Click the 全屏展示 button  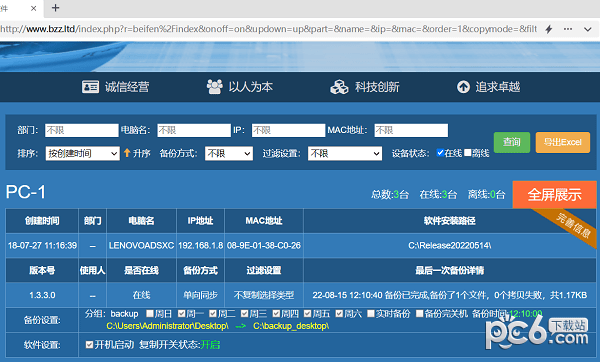click(x=554, y=194)
